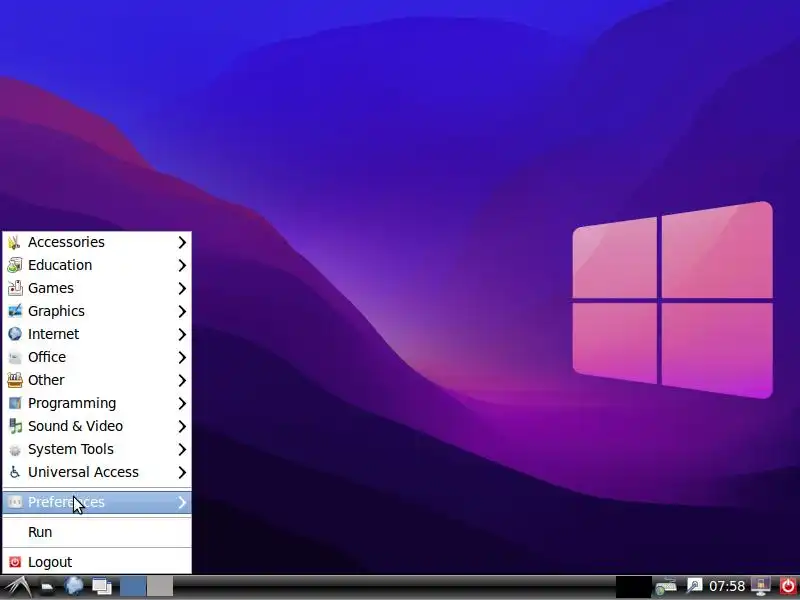800x600 pixels.
Task: Expand Games submenu arrow
Action: coord(182,288)
